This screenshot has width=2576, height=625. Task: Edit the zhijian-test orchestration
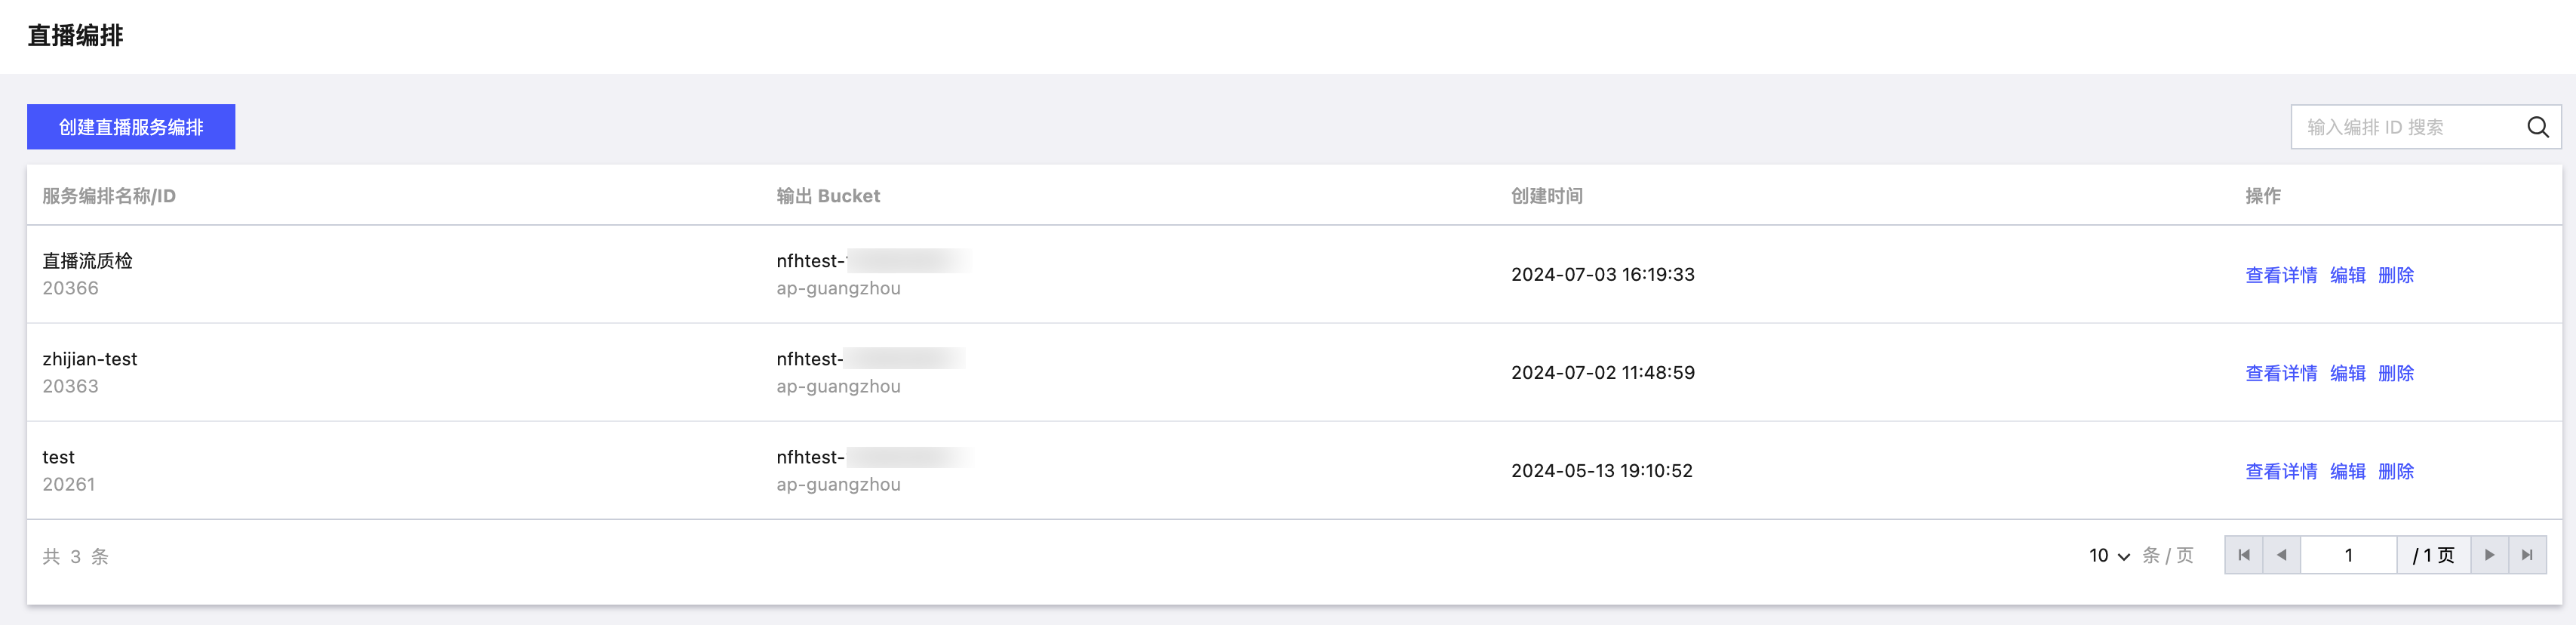pos(2347,373)
